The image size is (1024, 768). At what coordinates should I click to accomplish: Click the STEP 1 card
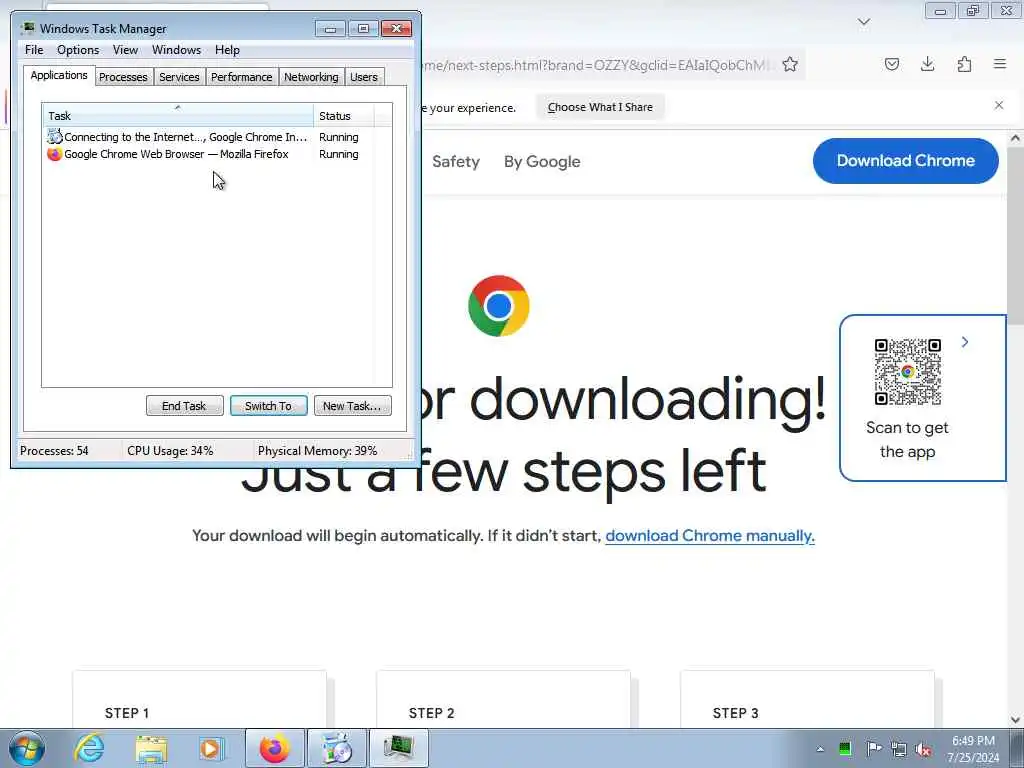click(199, 699)
